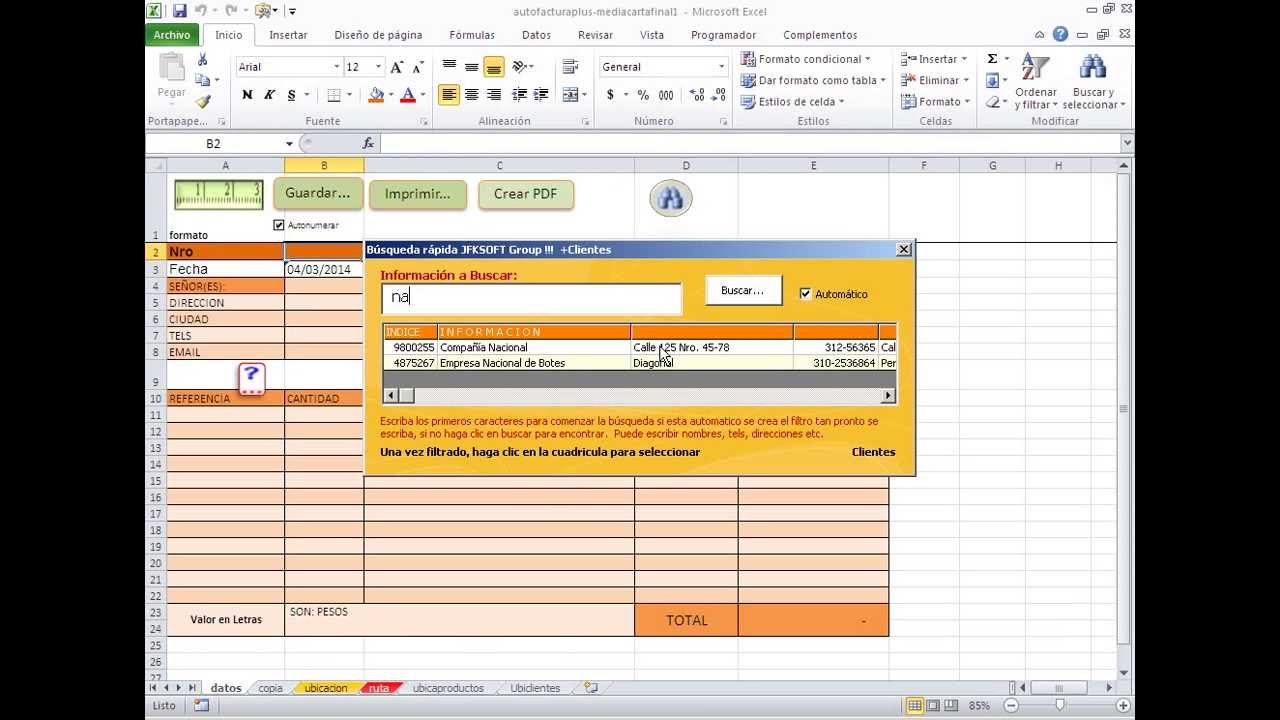Click the Información a Buscar text field
The image size is (1280, 720).
(x=531, y=297)
